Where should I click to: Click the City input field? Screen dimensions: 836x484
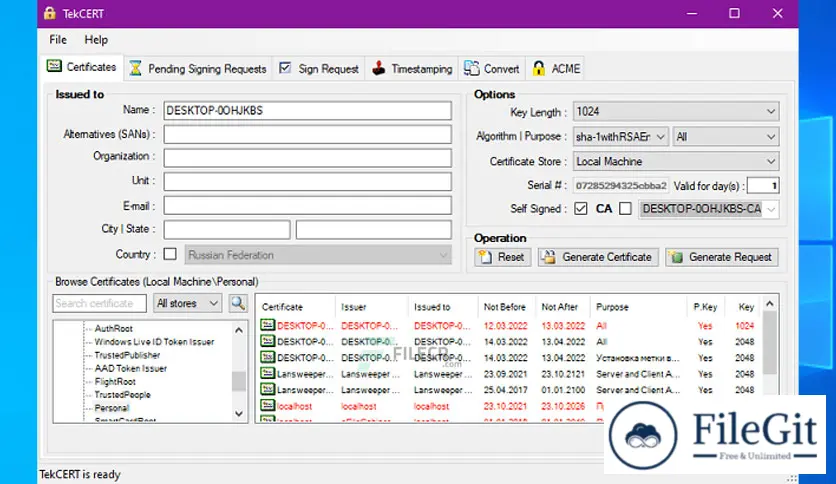click(227, 230)
